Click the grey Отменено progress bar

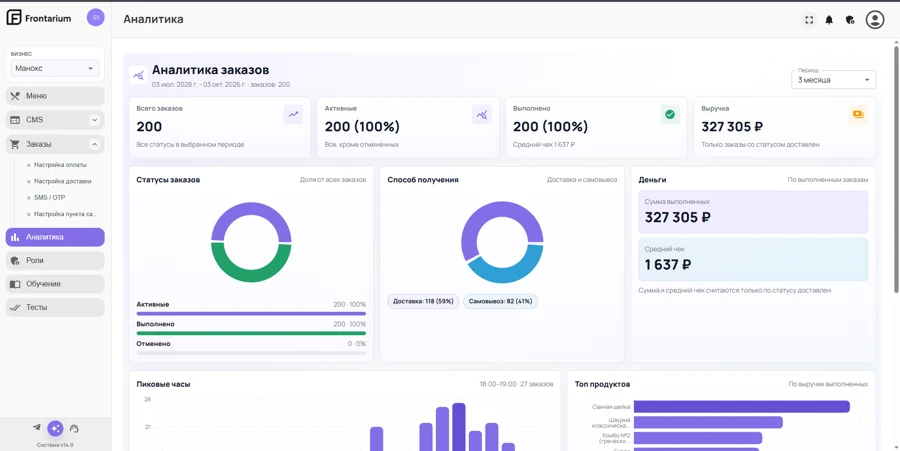[x=251, y=353]
